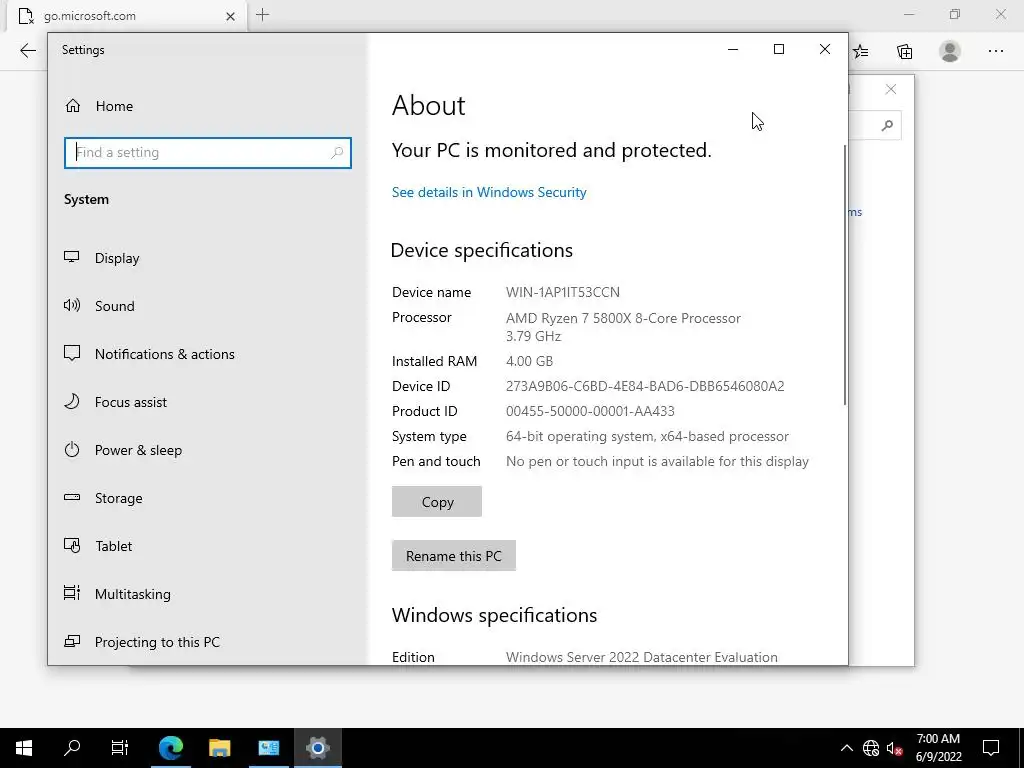Click the Device ID value 273A9B06-C6BD
1024x768 pixels.
(x=645, y=386)
